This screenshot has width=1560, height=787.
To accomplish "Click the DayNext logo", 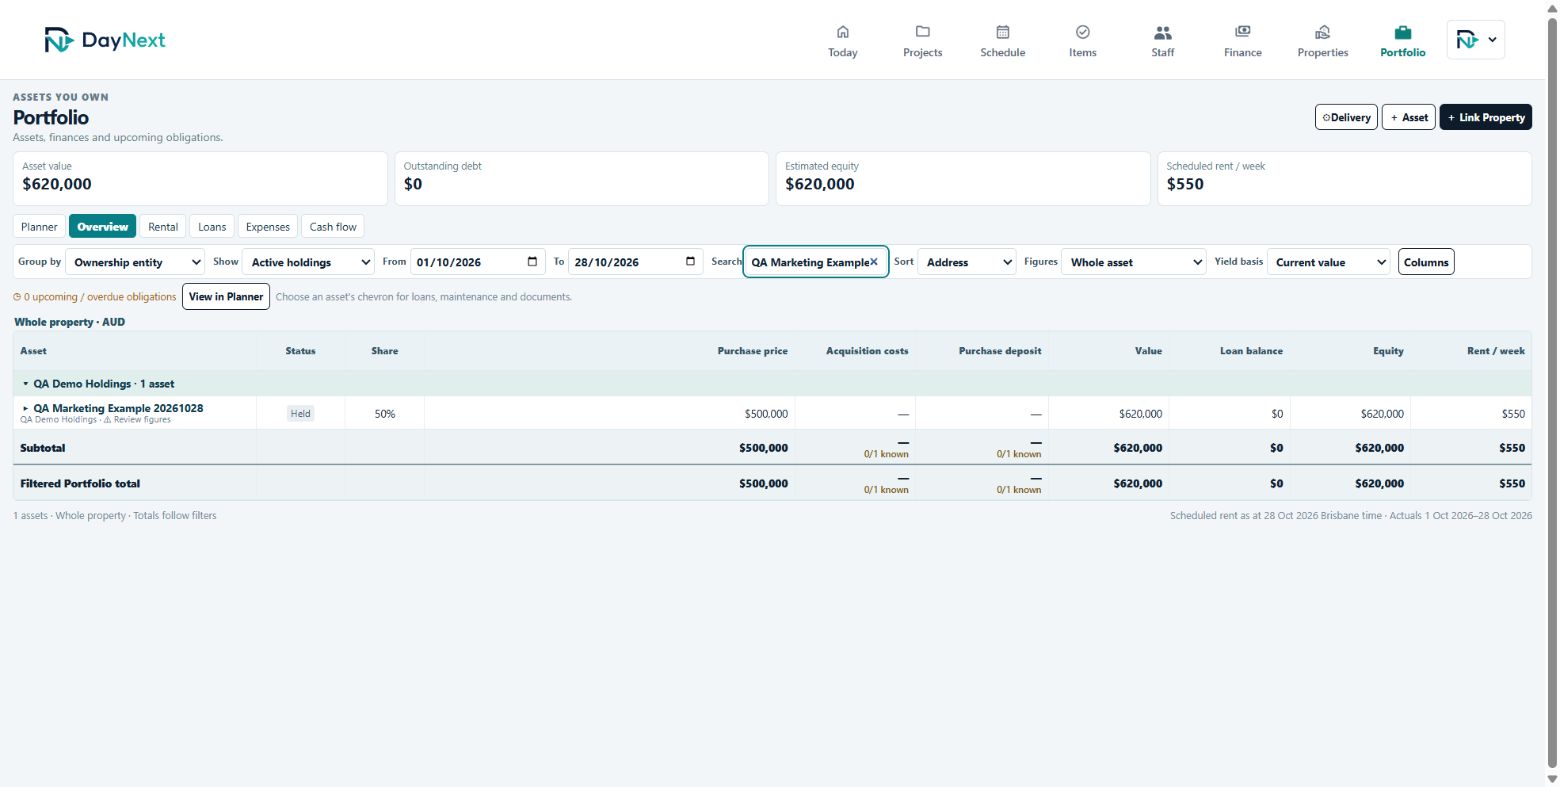I will [105, 40].
